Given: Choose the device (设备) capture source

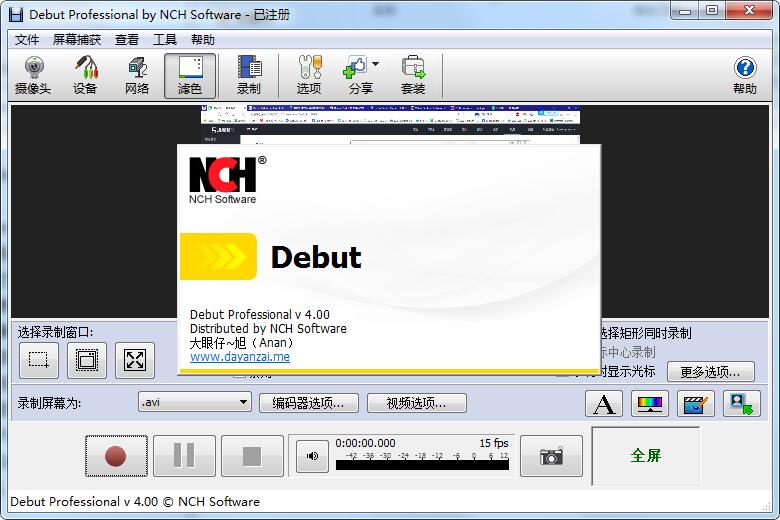Looking at the screenshot, I should click(x=85, y=76).
